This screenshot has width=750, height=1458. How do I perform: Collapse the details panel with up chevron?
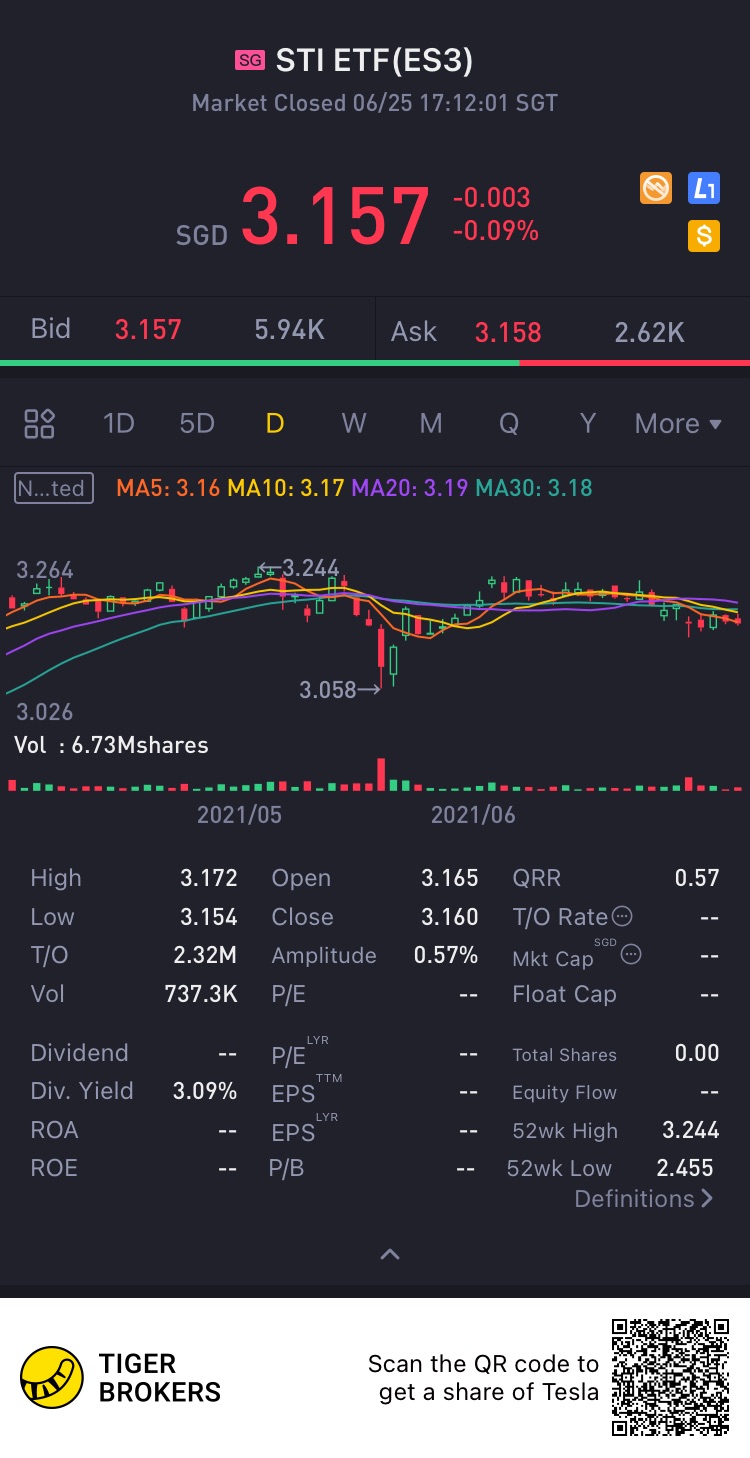tap(390, 1254)
